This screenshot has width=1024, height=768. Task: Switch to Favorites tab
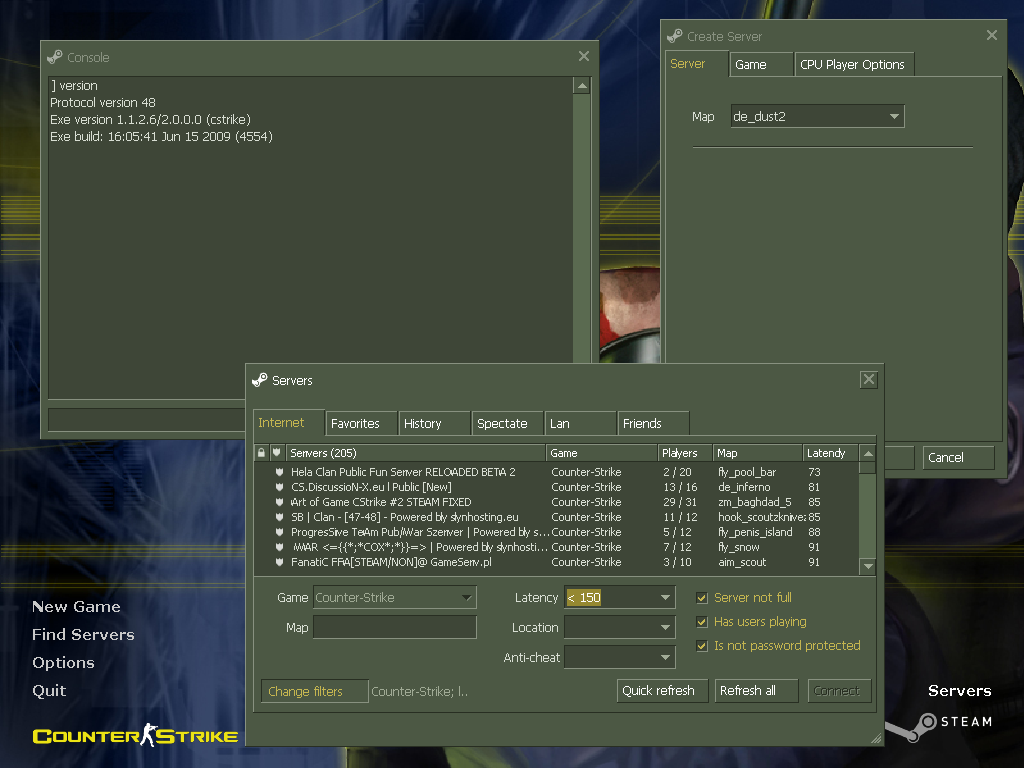[x=361, y=423]
